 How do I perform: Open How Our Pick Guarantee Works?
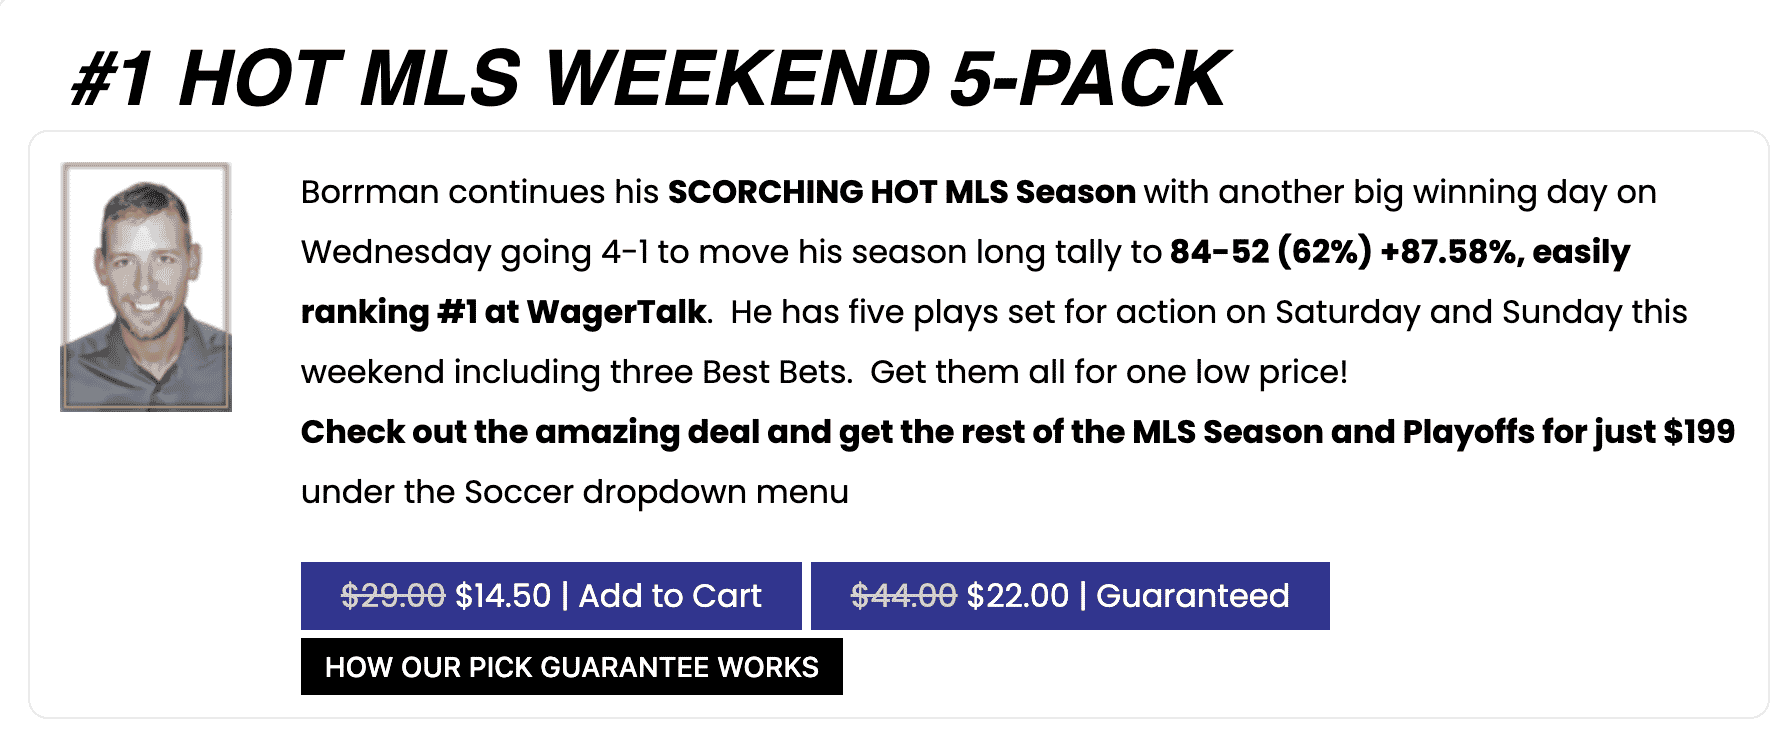[571, 667]
